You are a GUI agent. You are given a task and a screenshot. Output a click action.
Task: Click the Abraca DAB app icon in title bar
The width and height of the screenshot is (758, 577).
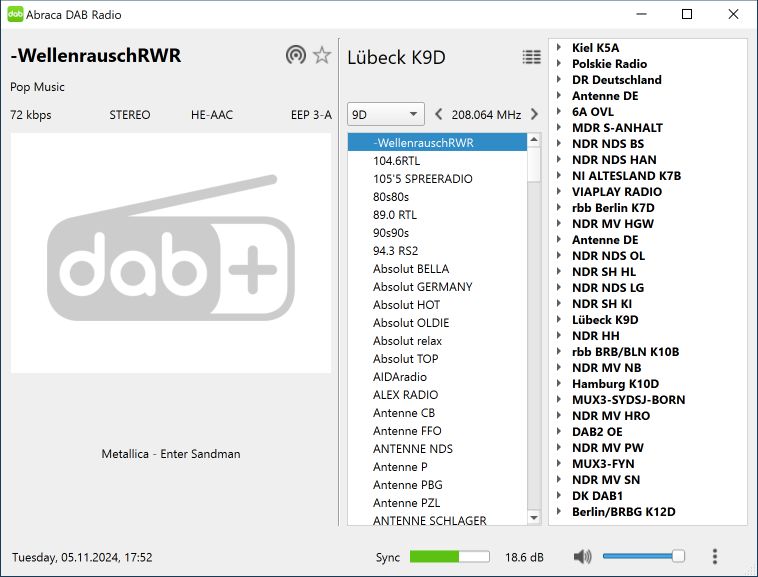[15, 14]
